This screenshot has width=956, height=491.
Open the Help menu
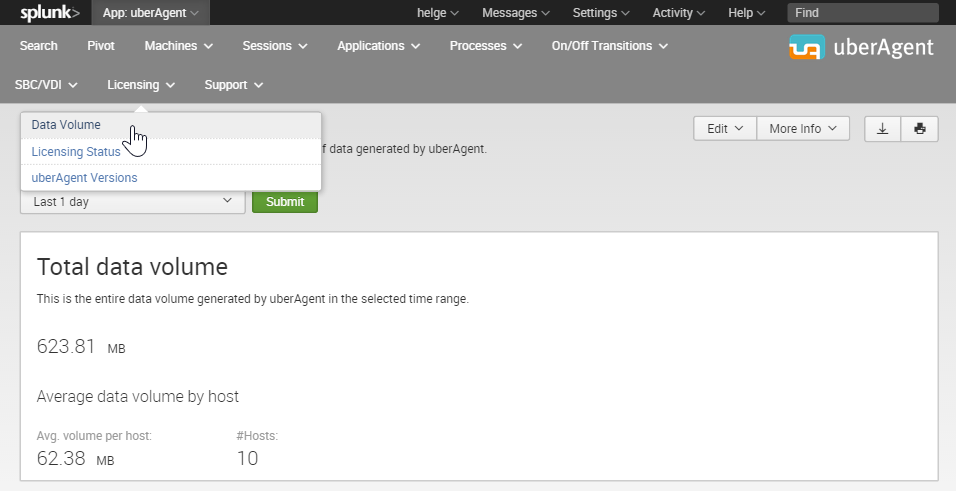click(746, 13)
